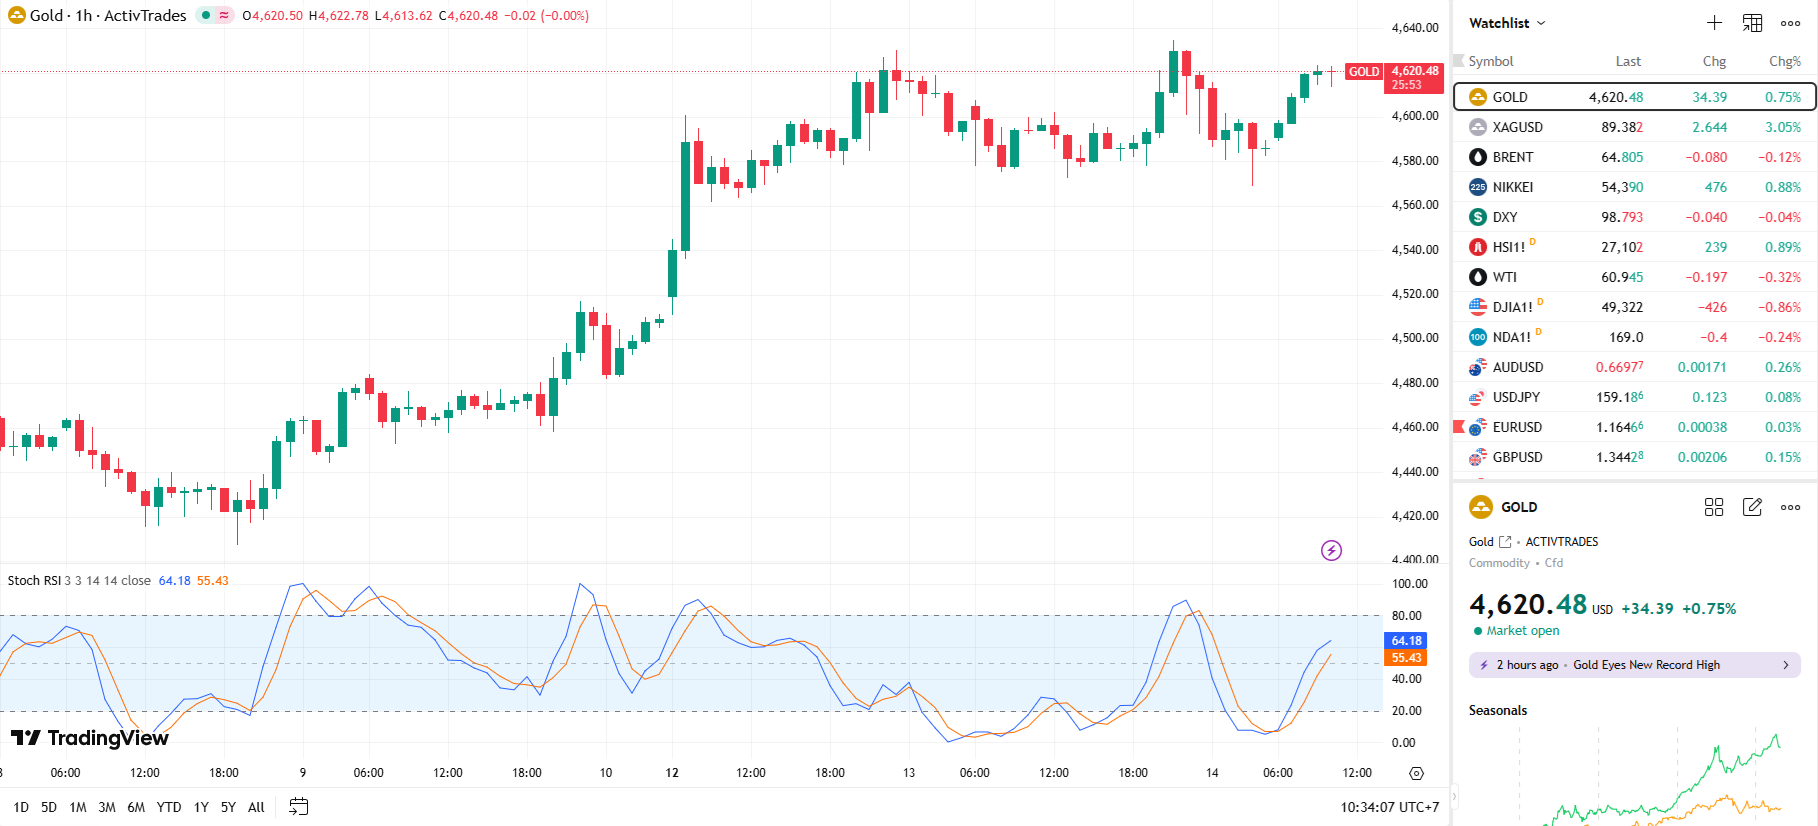This screenshot has height=826, width=1818.
Task: Open the watchlist advanced view table icon
Action: click(1752, 23)
